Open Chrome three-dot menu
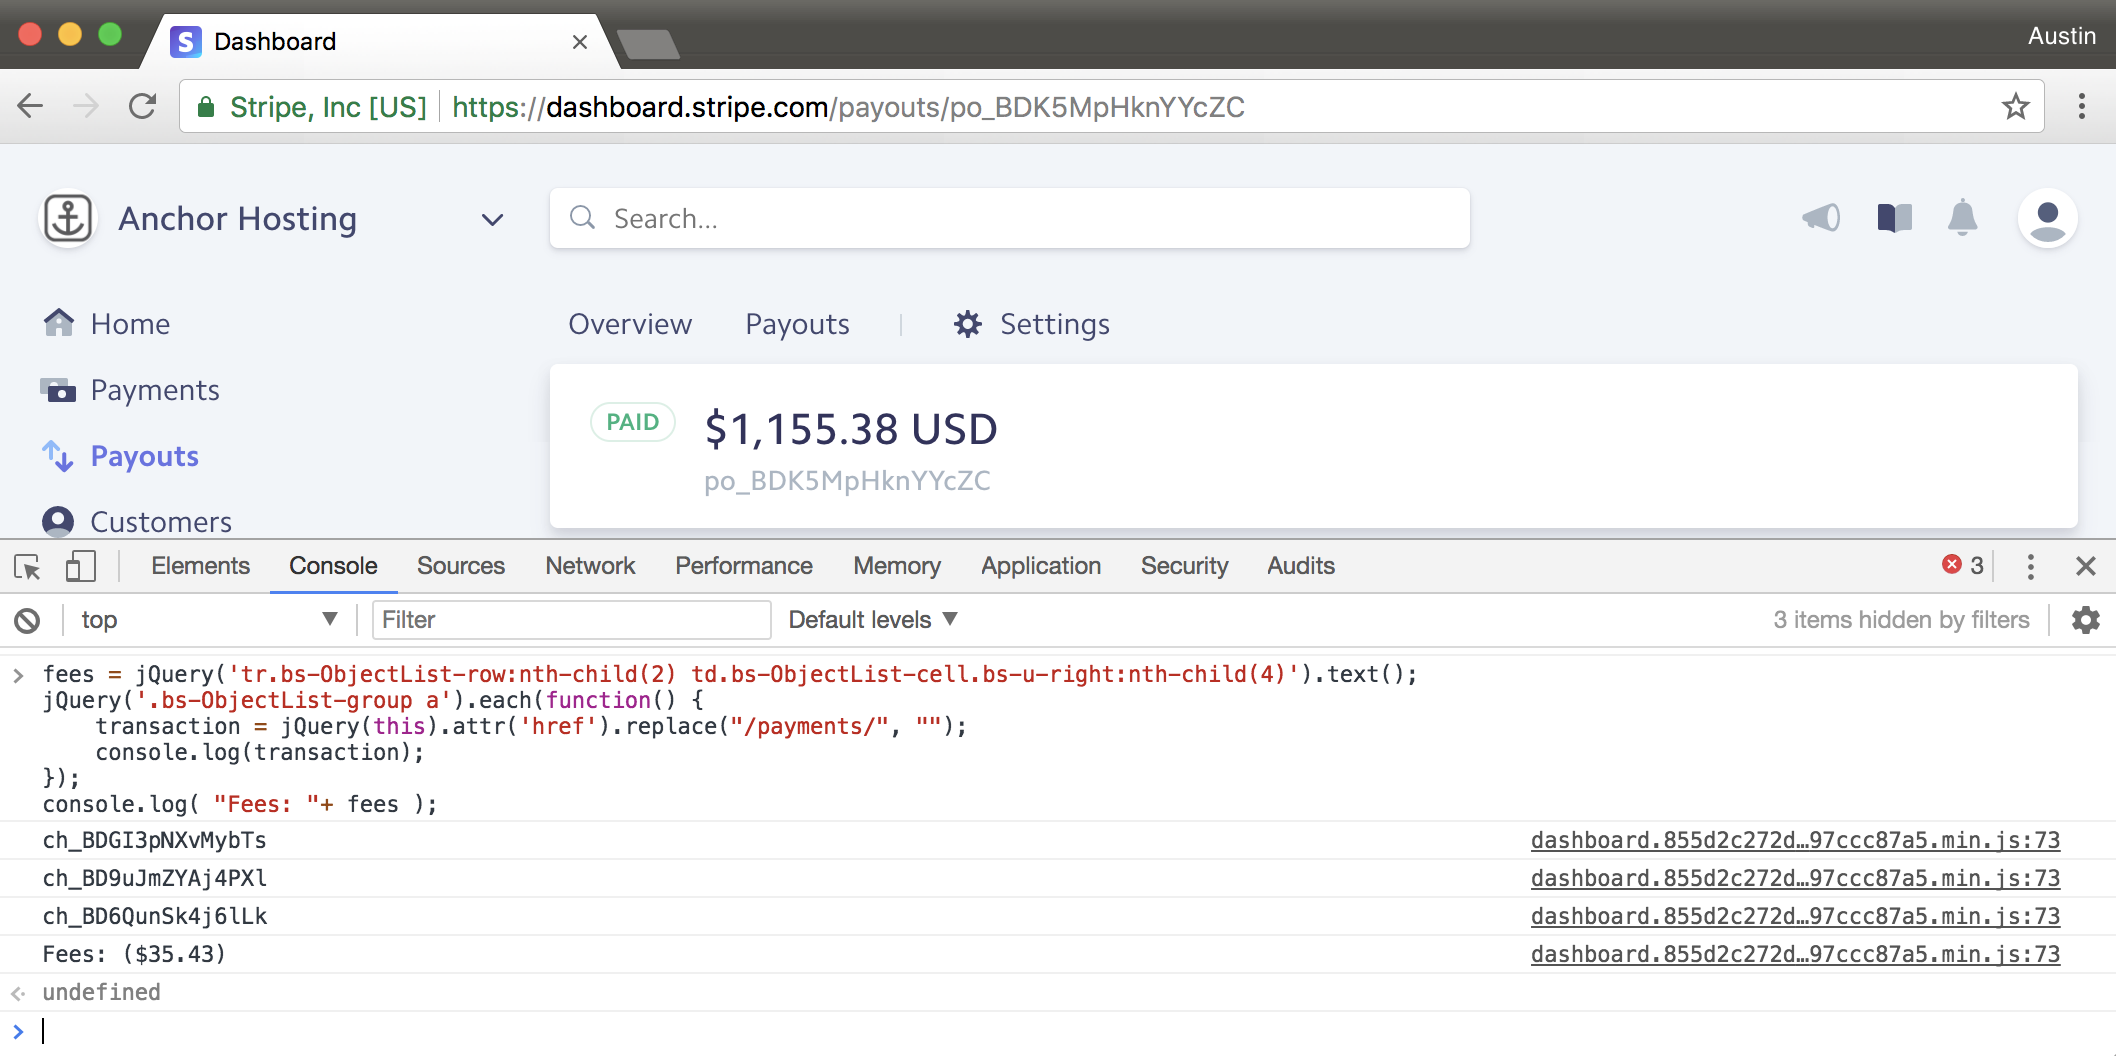The image size is (2116, 1056). 2082,106
